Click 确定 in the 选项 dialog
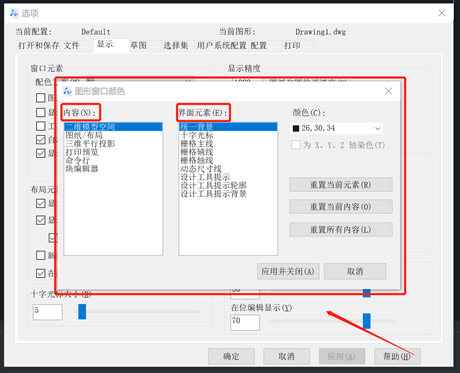The width and height of the screenshot is (460, 373). pos(231,356)
